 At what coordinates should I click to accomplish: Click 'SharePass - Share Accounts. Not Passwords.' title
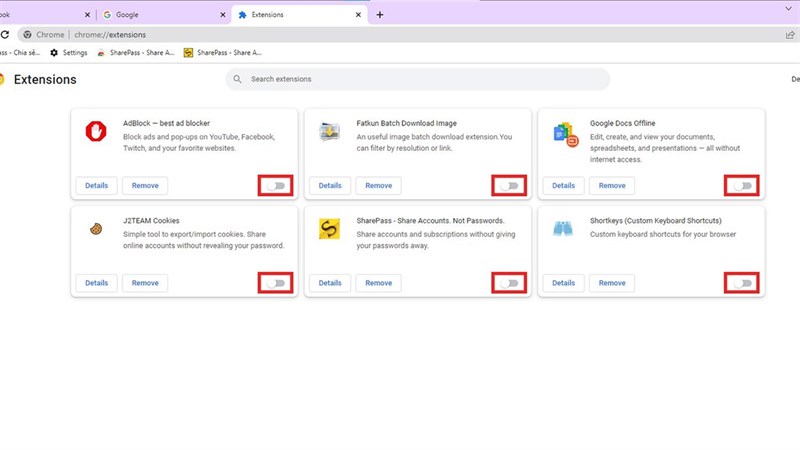(x=430, y=221)
